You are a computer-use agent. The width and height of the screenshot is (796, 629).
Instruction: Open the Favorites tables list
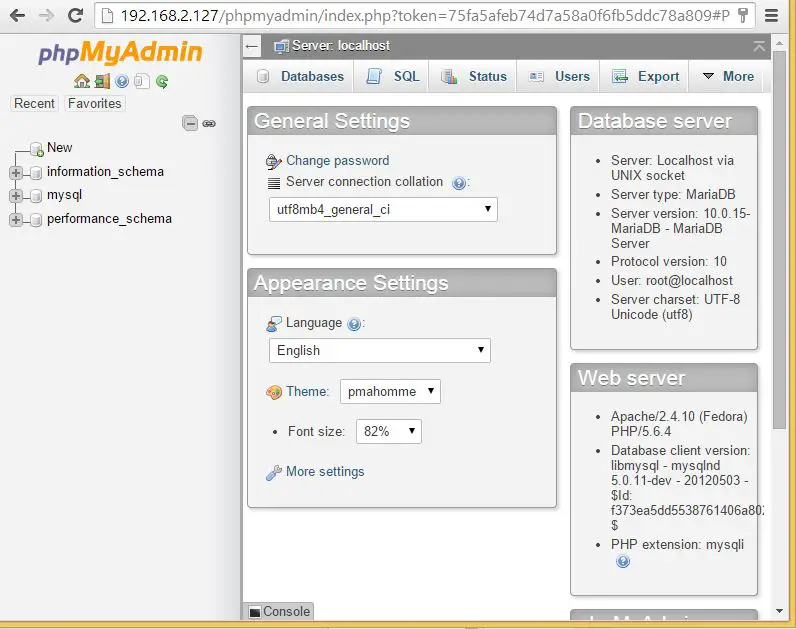tap(94, 104)
